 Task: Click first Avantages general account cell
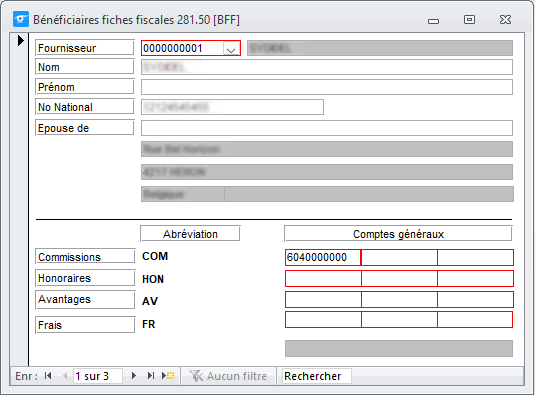[323, 299]
